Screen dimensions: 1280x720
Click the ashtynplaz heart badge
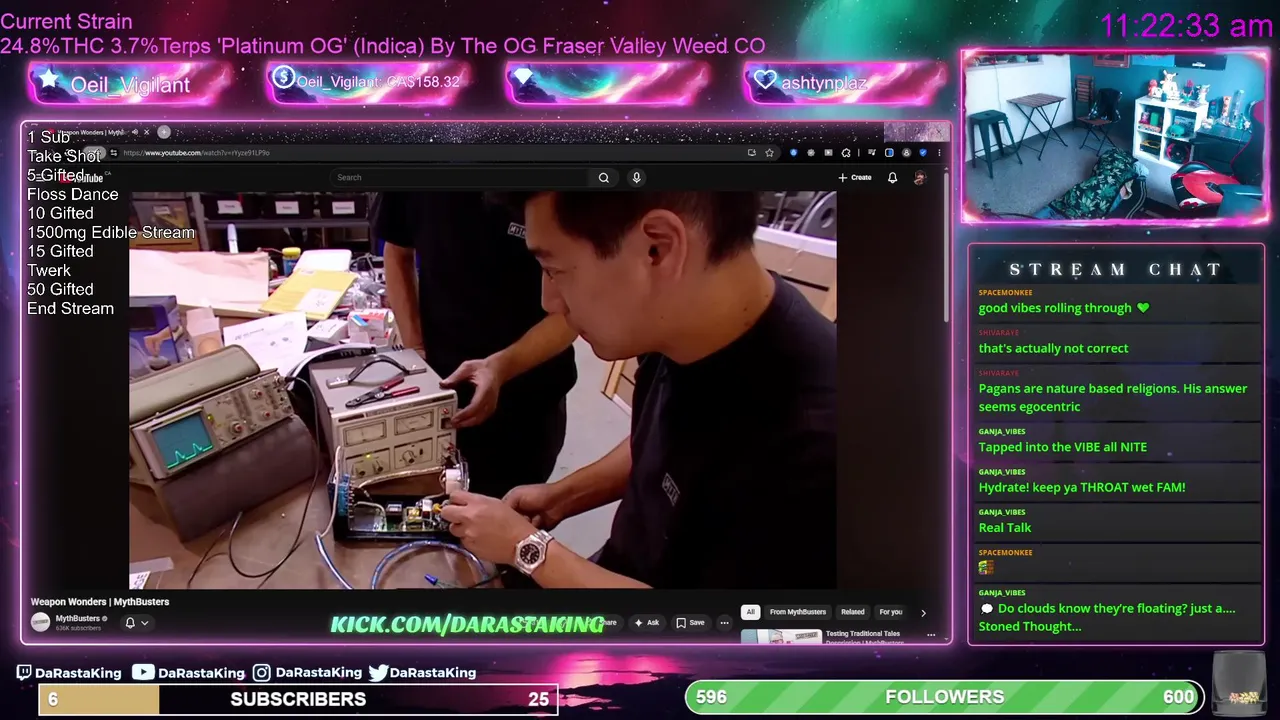coord(845,84)
